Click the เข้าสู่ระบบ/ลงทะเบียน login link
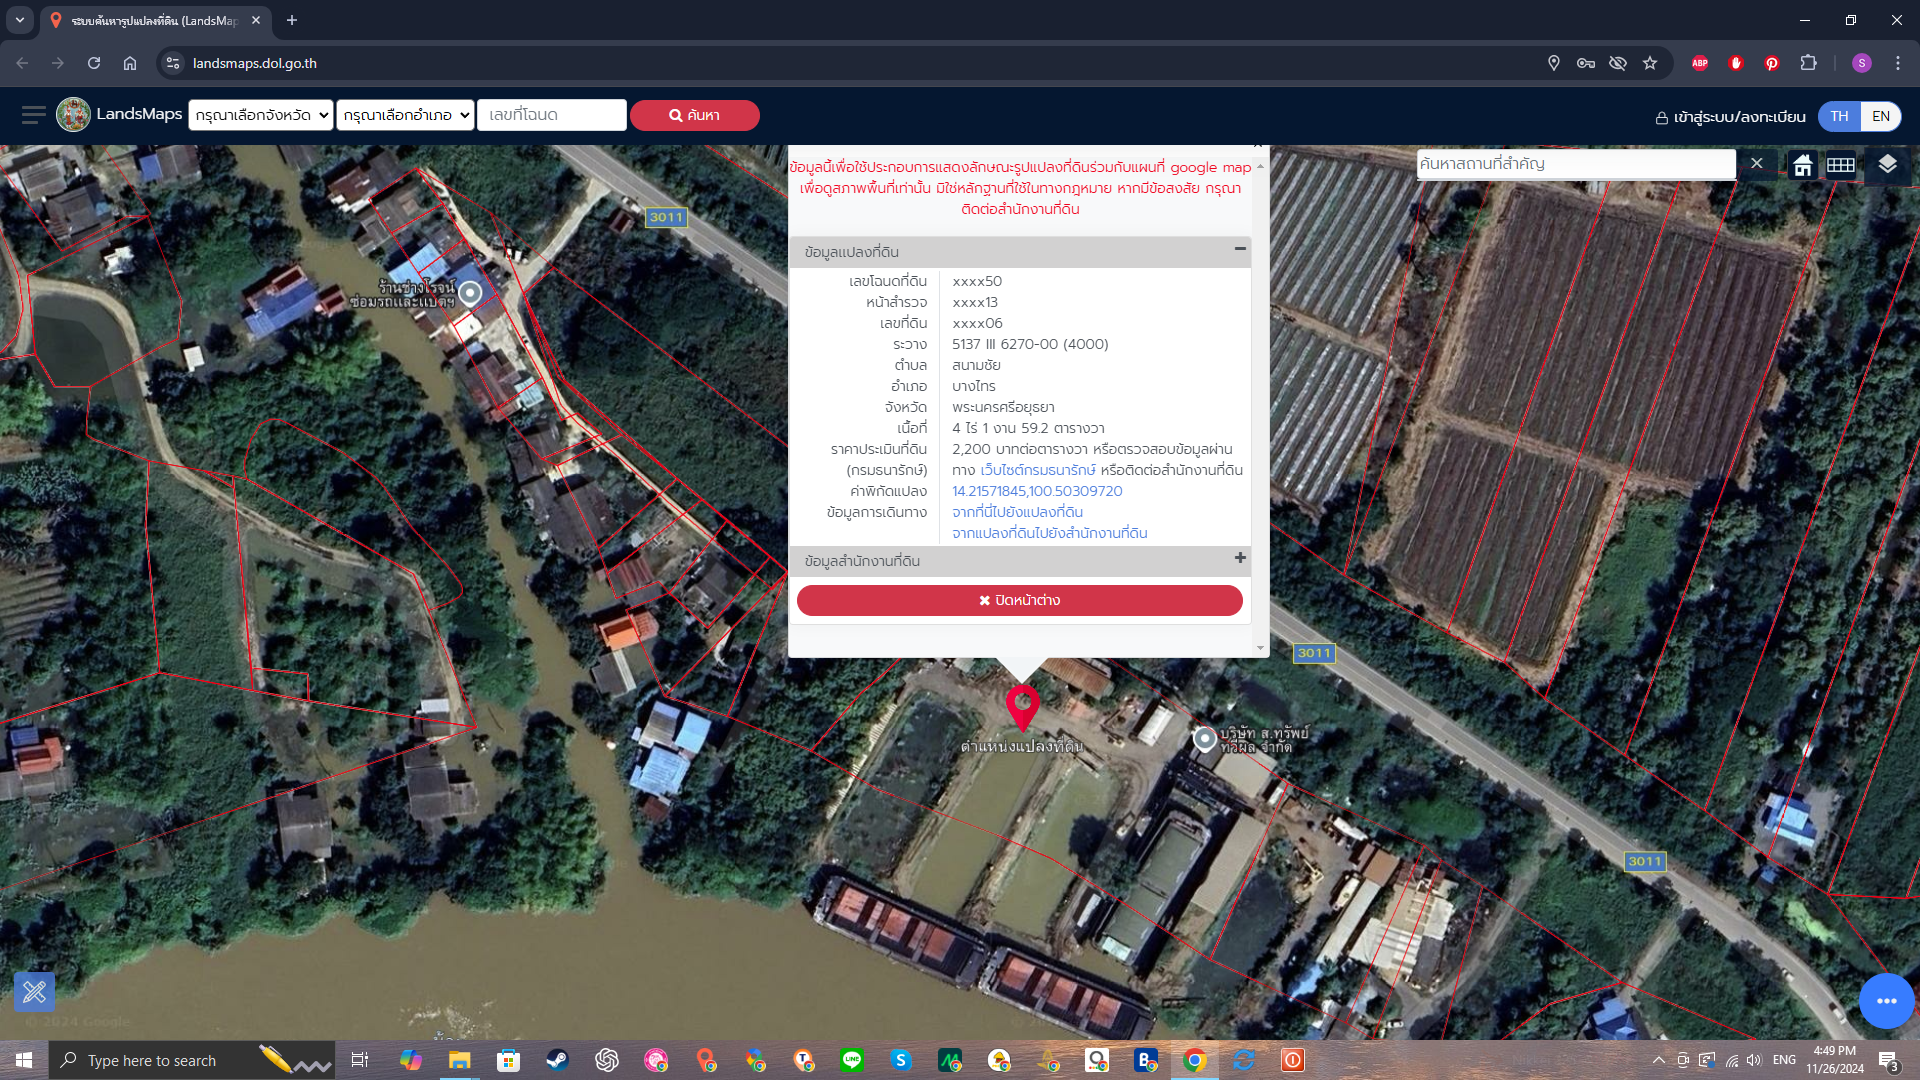Screen dimensions: 1920x1080 coord(1730,117)
